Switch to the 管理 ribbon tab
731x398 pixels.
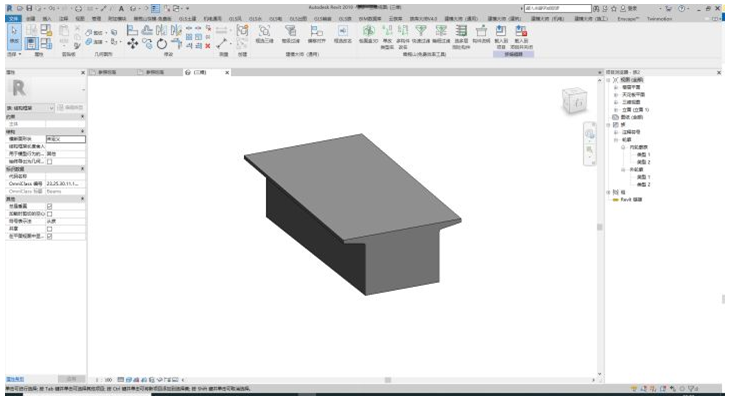click(x=97, y=19)
